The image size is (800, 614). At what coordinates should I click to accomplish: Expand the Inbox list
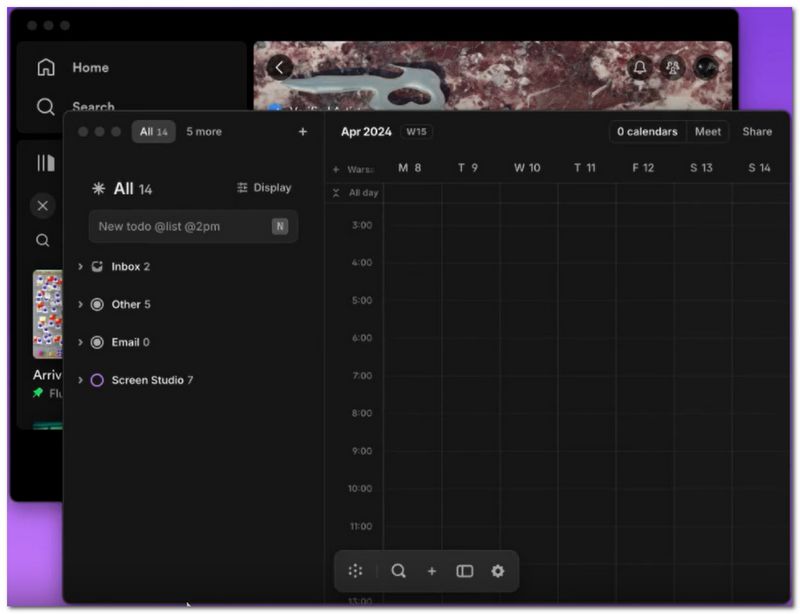tap(82, 266)
